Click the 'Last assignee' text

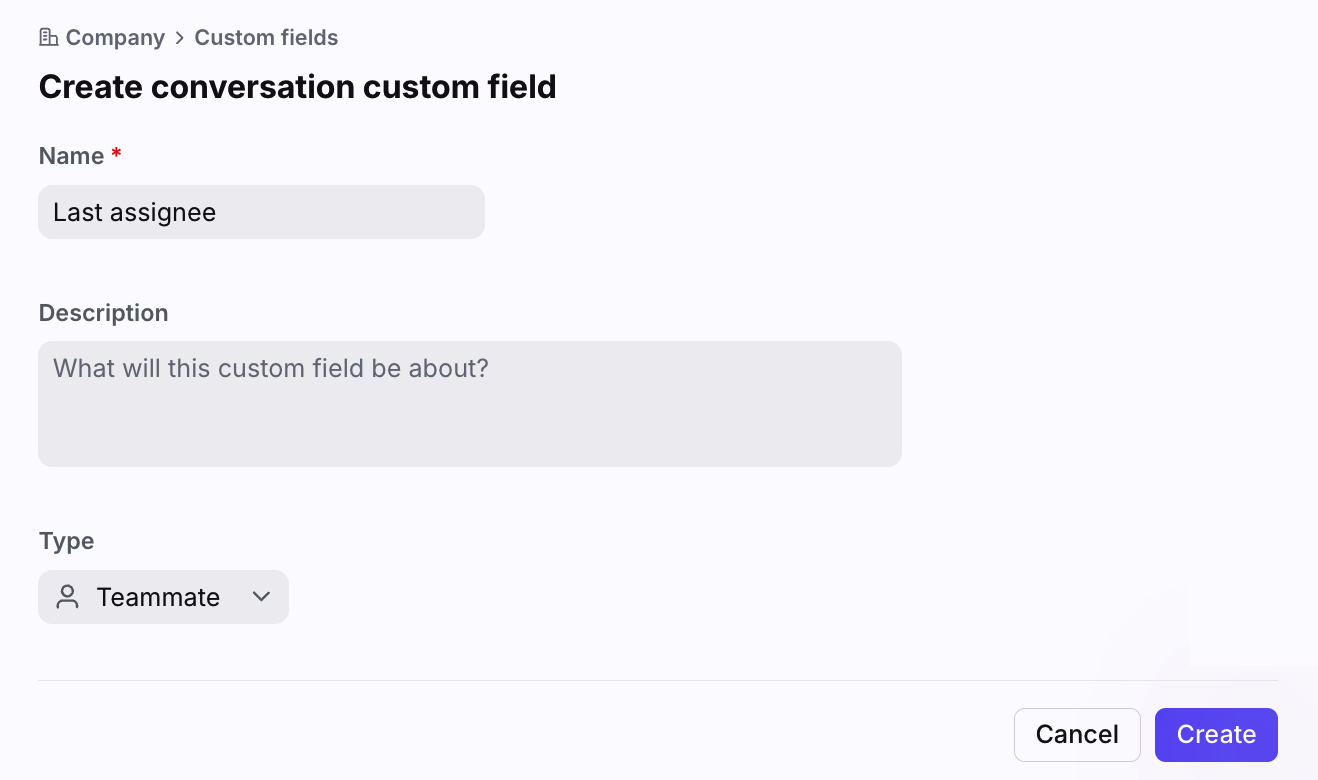pyautogui.click(x=135, y=212)
